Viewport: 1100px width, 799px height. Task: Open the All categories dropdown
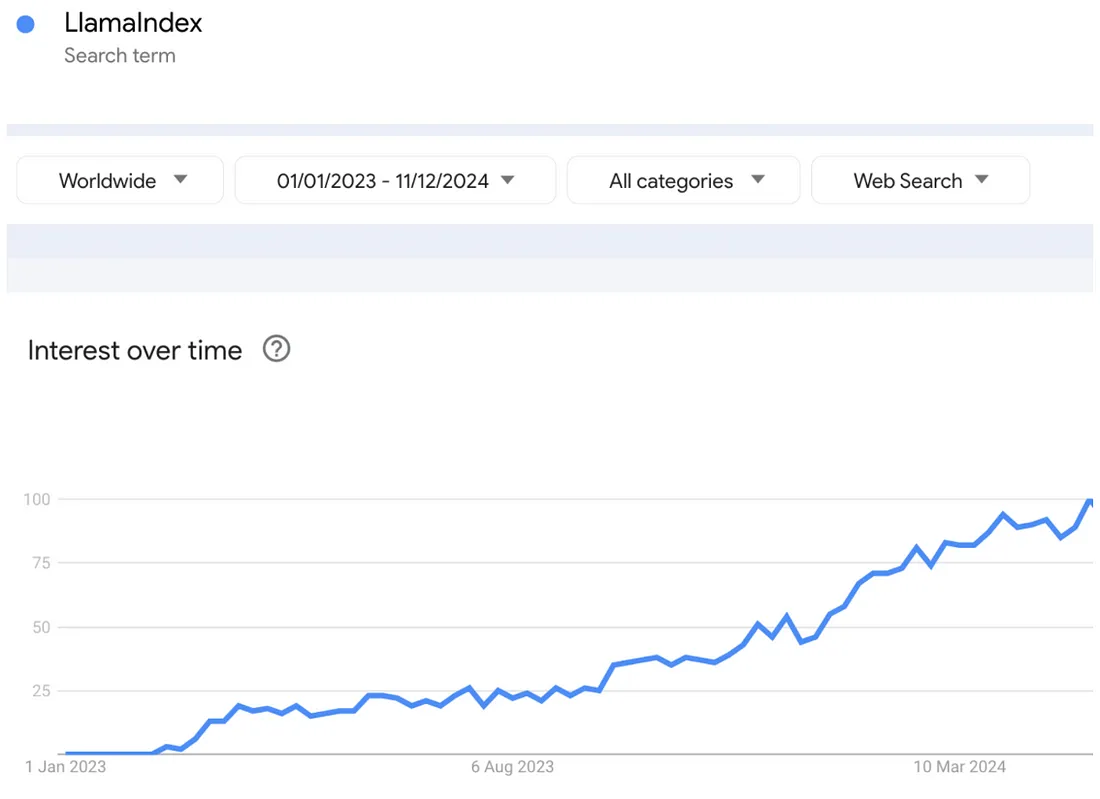(x=683, y=180)
